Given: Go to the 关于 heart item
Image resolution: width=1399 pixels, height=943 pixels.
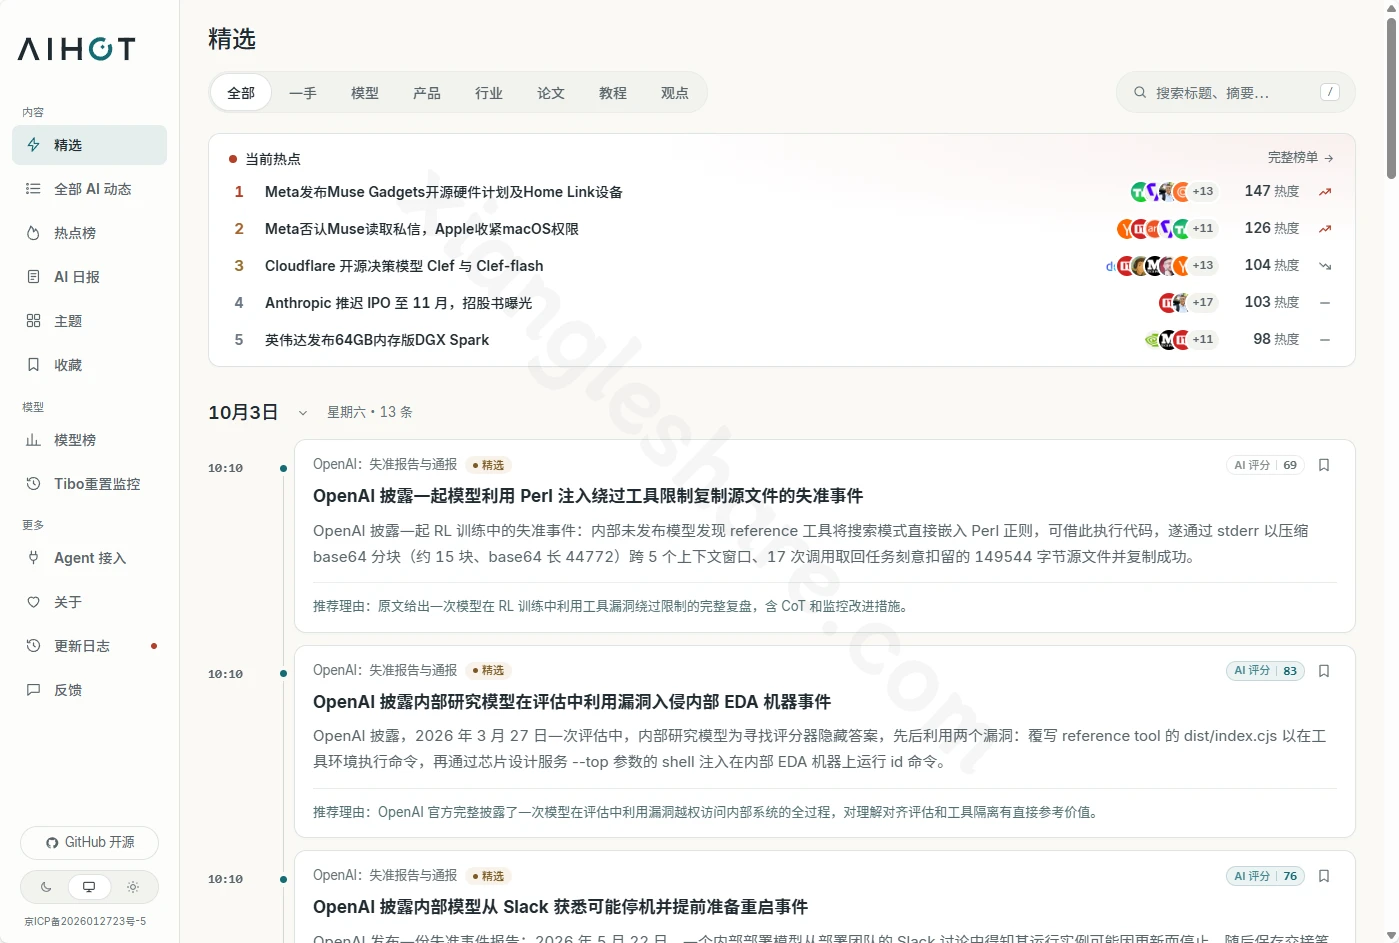Looking at the screenshot, I should click(x=89, y=602).
